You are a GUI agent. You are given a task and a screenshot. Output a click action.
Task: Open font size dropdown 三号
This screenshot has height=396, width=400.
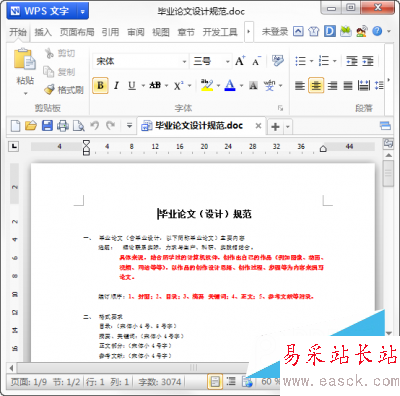tap(228, 61)
